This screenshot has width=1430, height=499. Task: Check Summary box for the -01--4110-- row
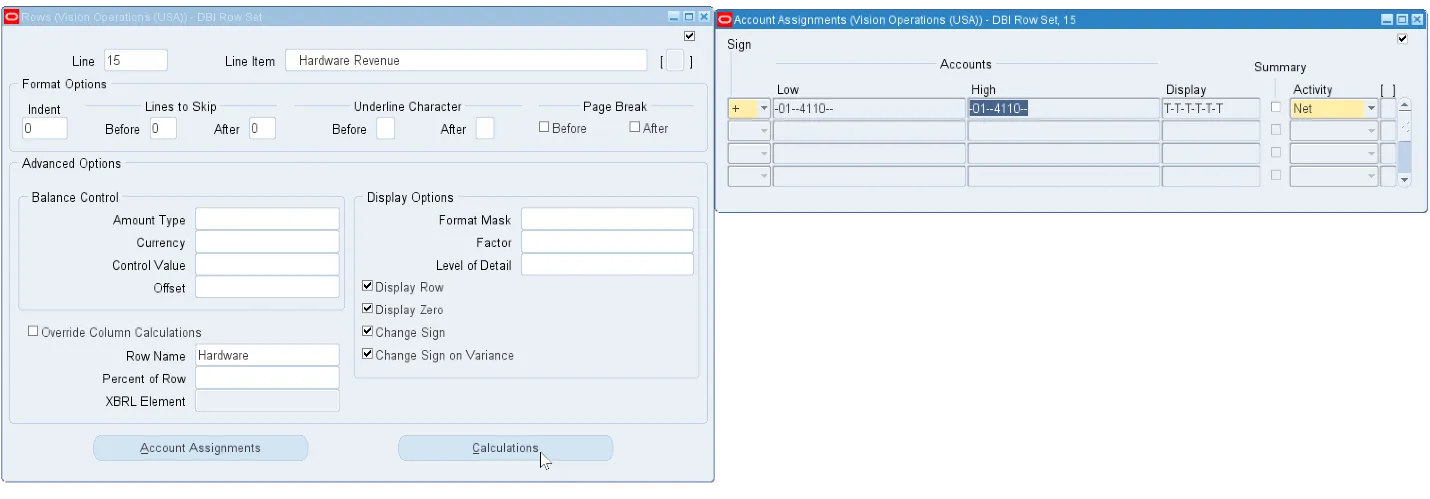tap(1275, 107)
